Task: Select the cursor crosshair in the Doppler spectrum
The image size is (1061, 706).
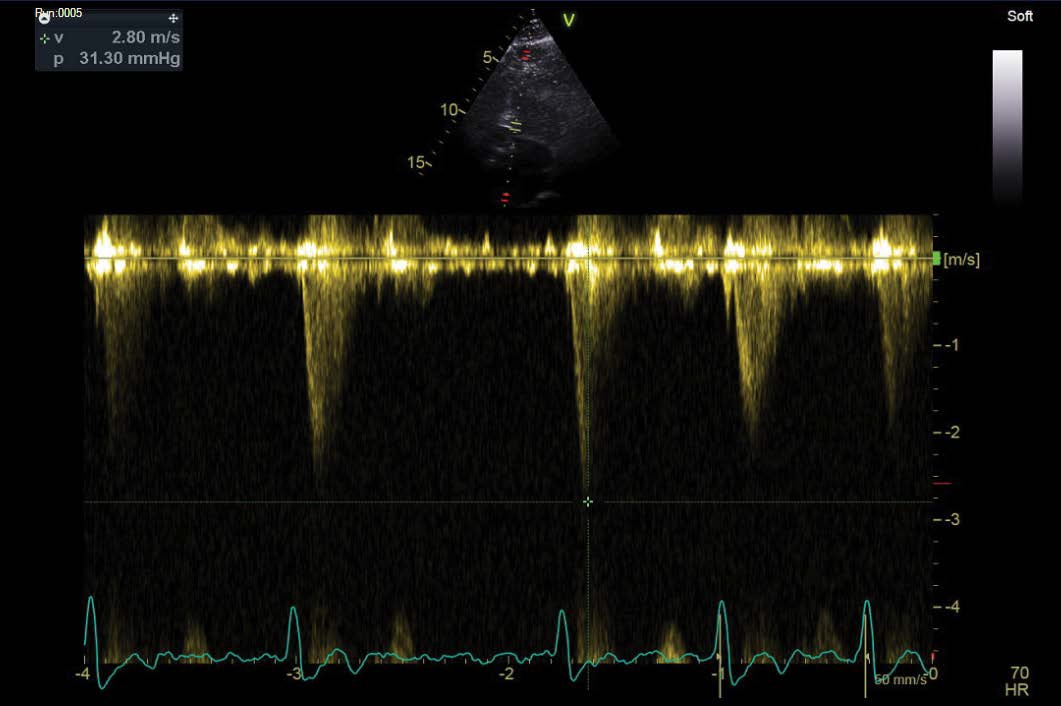Action: pyautogui.click(x=588, y=501)
